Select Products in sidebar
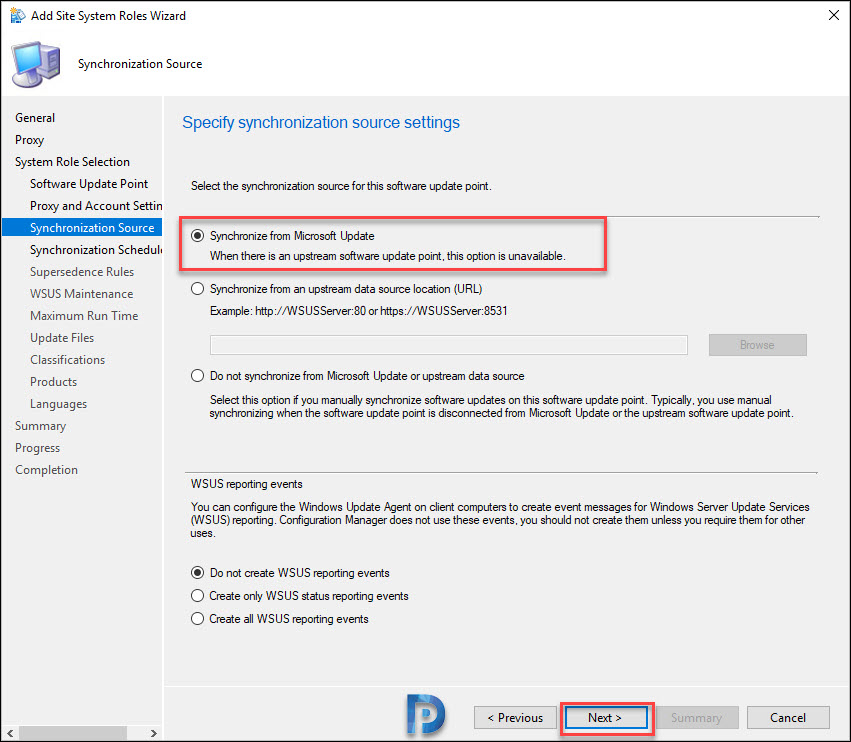This screenshot has width=851, height=742. (x=53, y=382)
